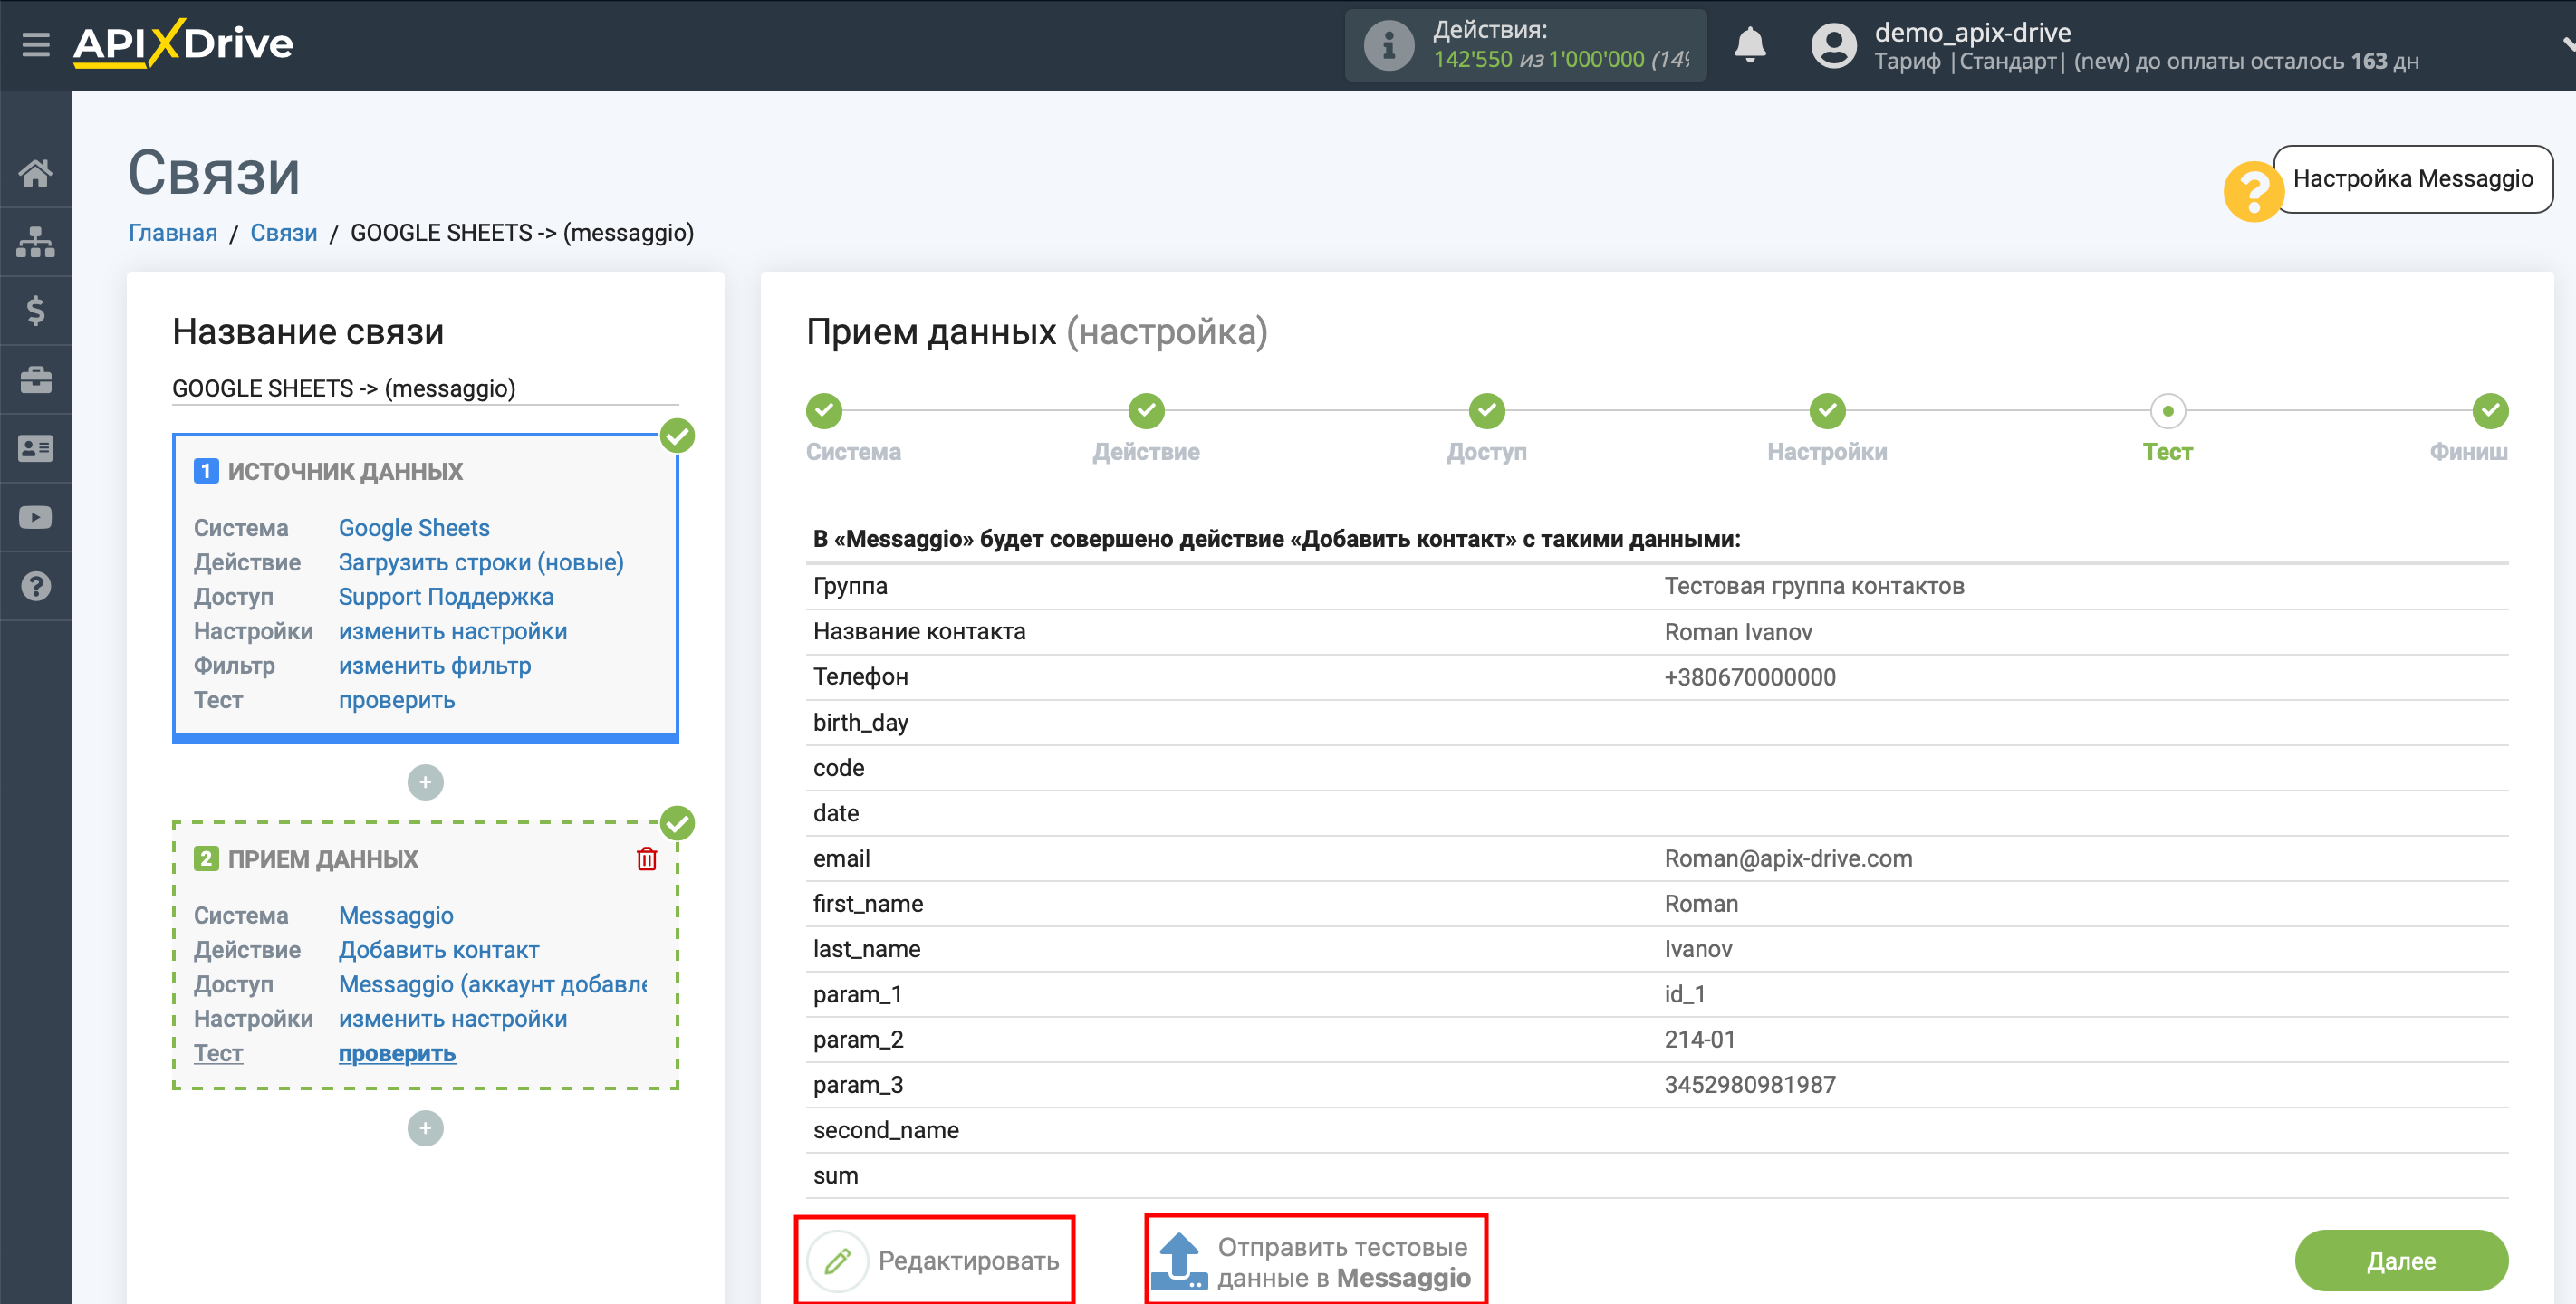Open Google Sheets system link
This screenshot has width=2576, height=1304.
click(414, 528)
